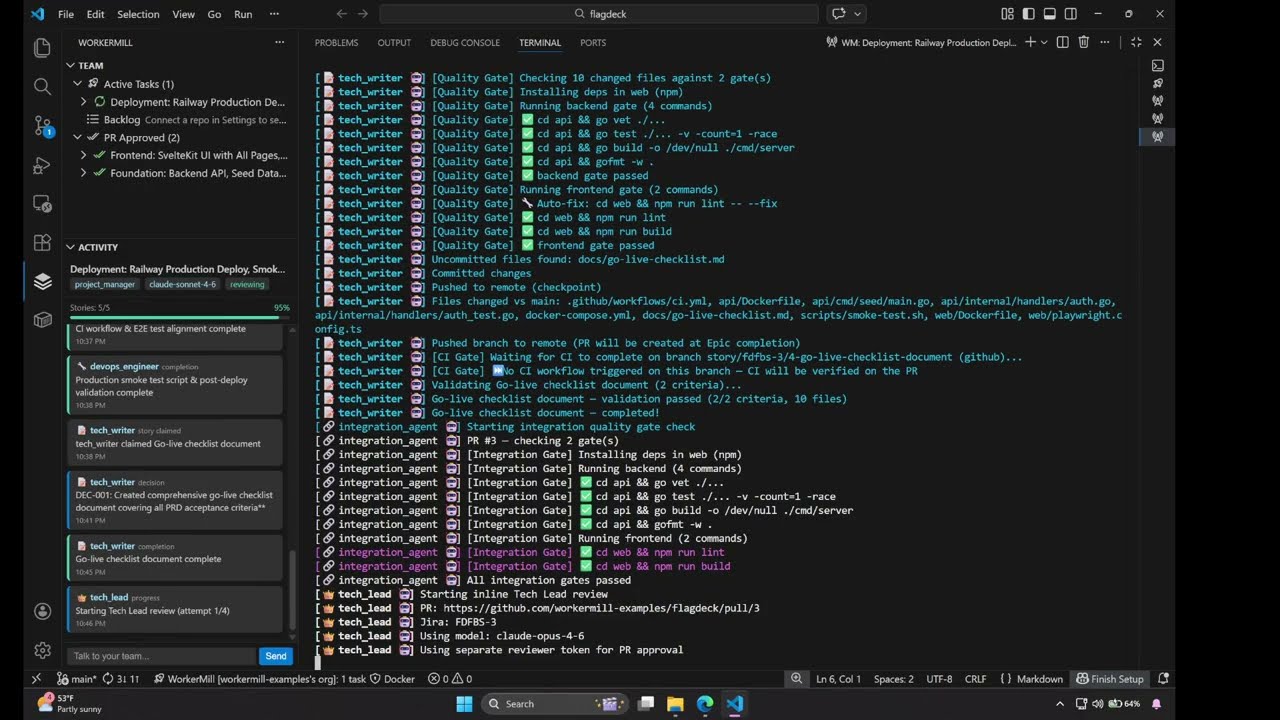
Task: Click the main* branch in status bar
Action: pos(77,678)
